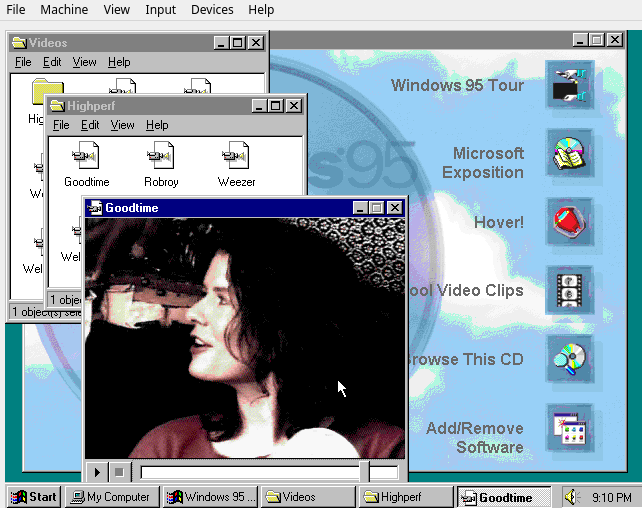Open Edit menu in Videos window
Viewport: 642px width, 508px height.
52,62
